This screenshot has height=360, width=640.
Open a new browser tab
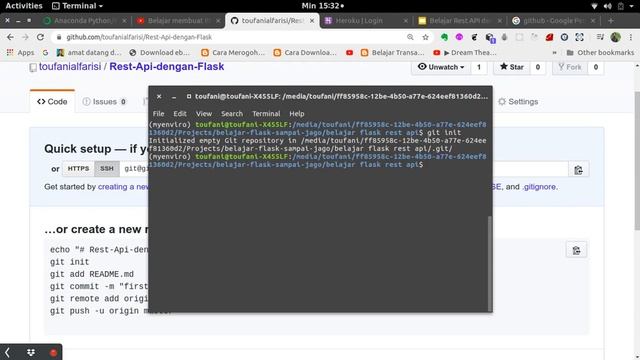point(611,20)
